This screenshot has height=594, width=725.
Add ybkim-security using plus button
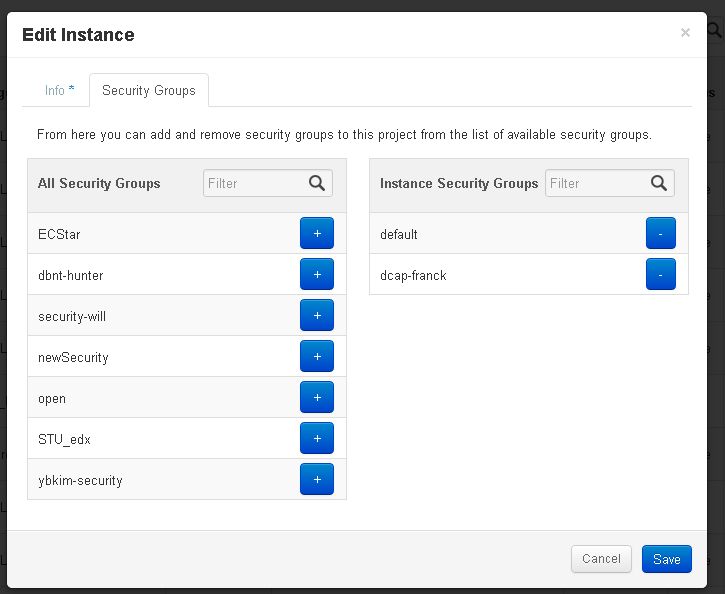point(317,479)
